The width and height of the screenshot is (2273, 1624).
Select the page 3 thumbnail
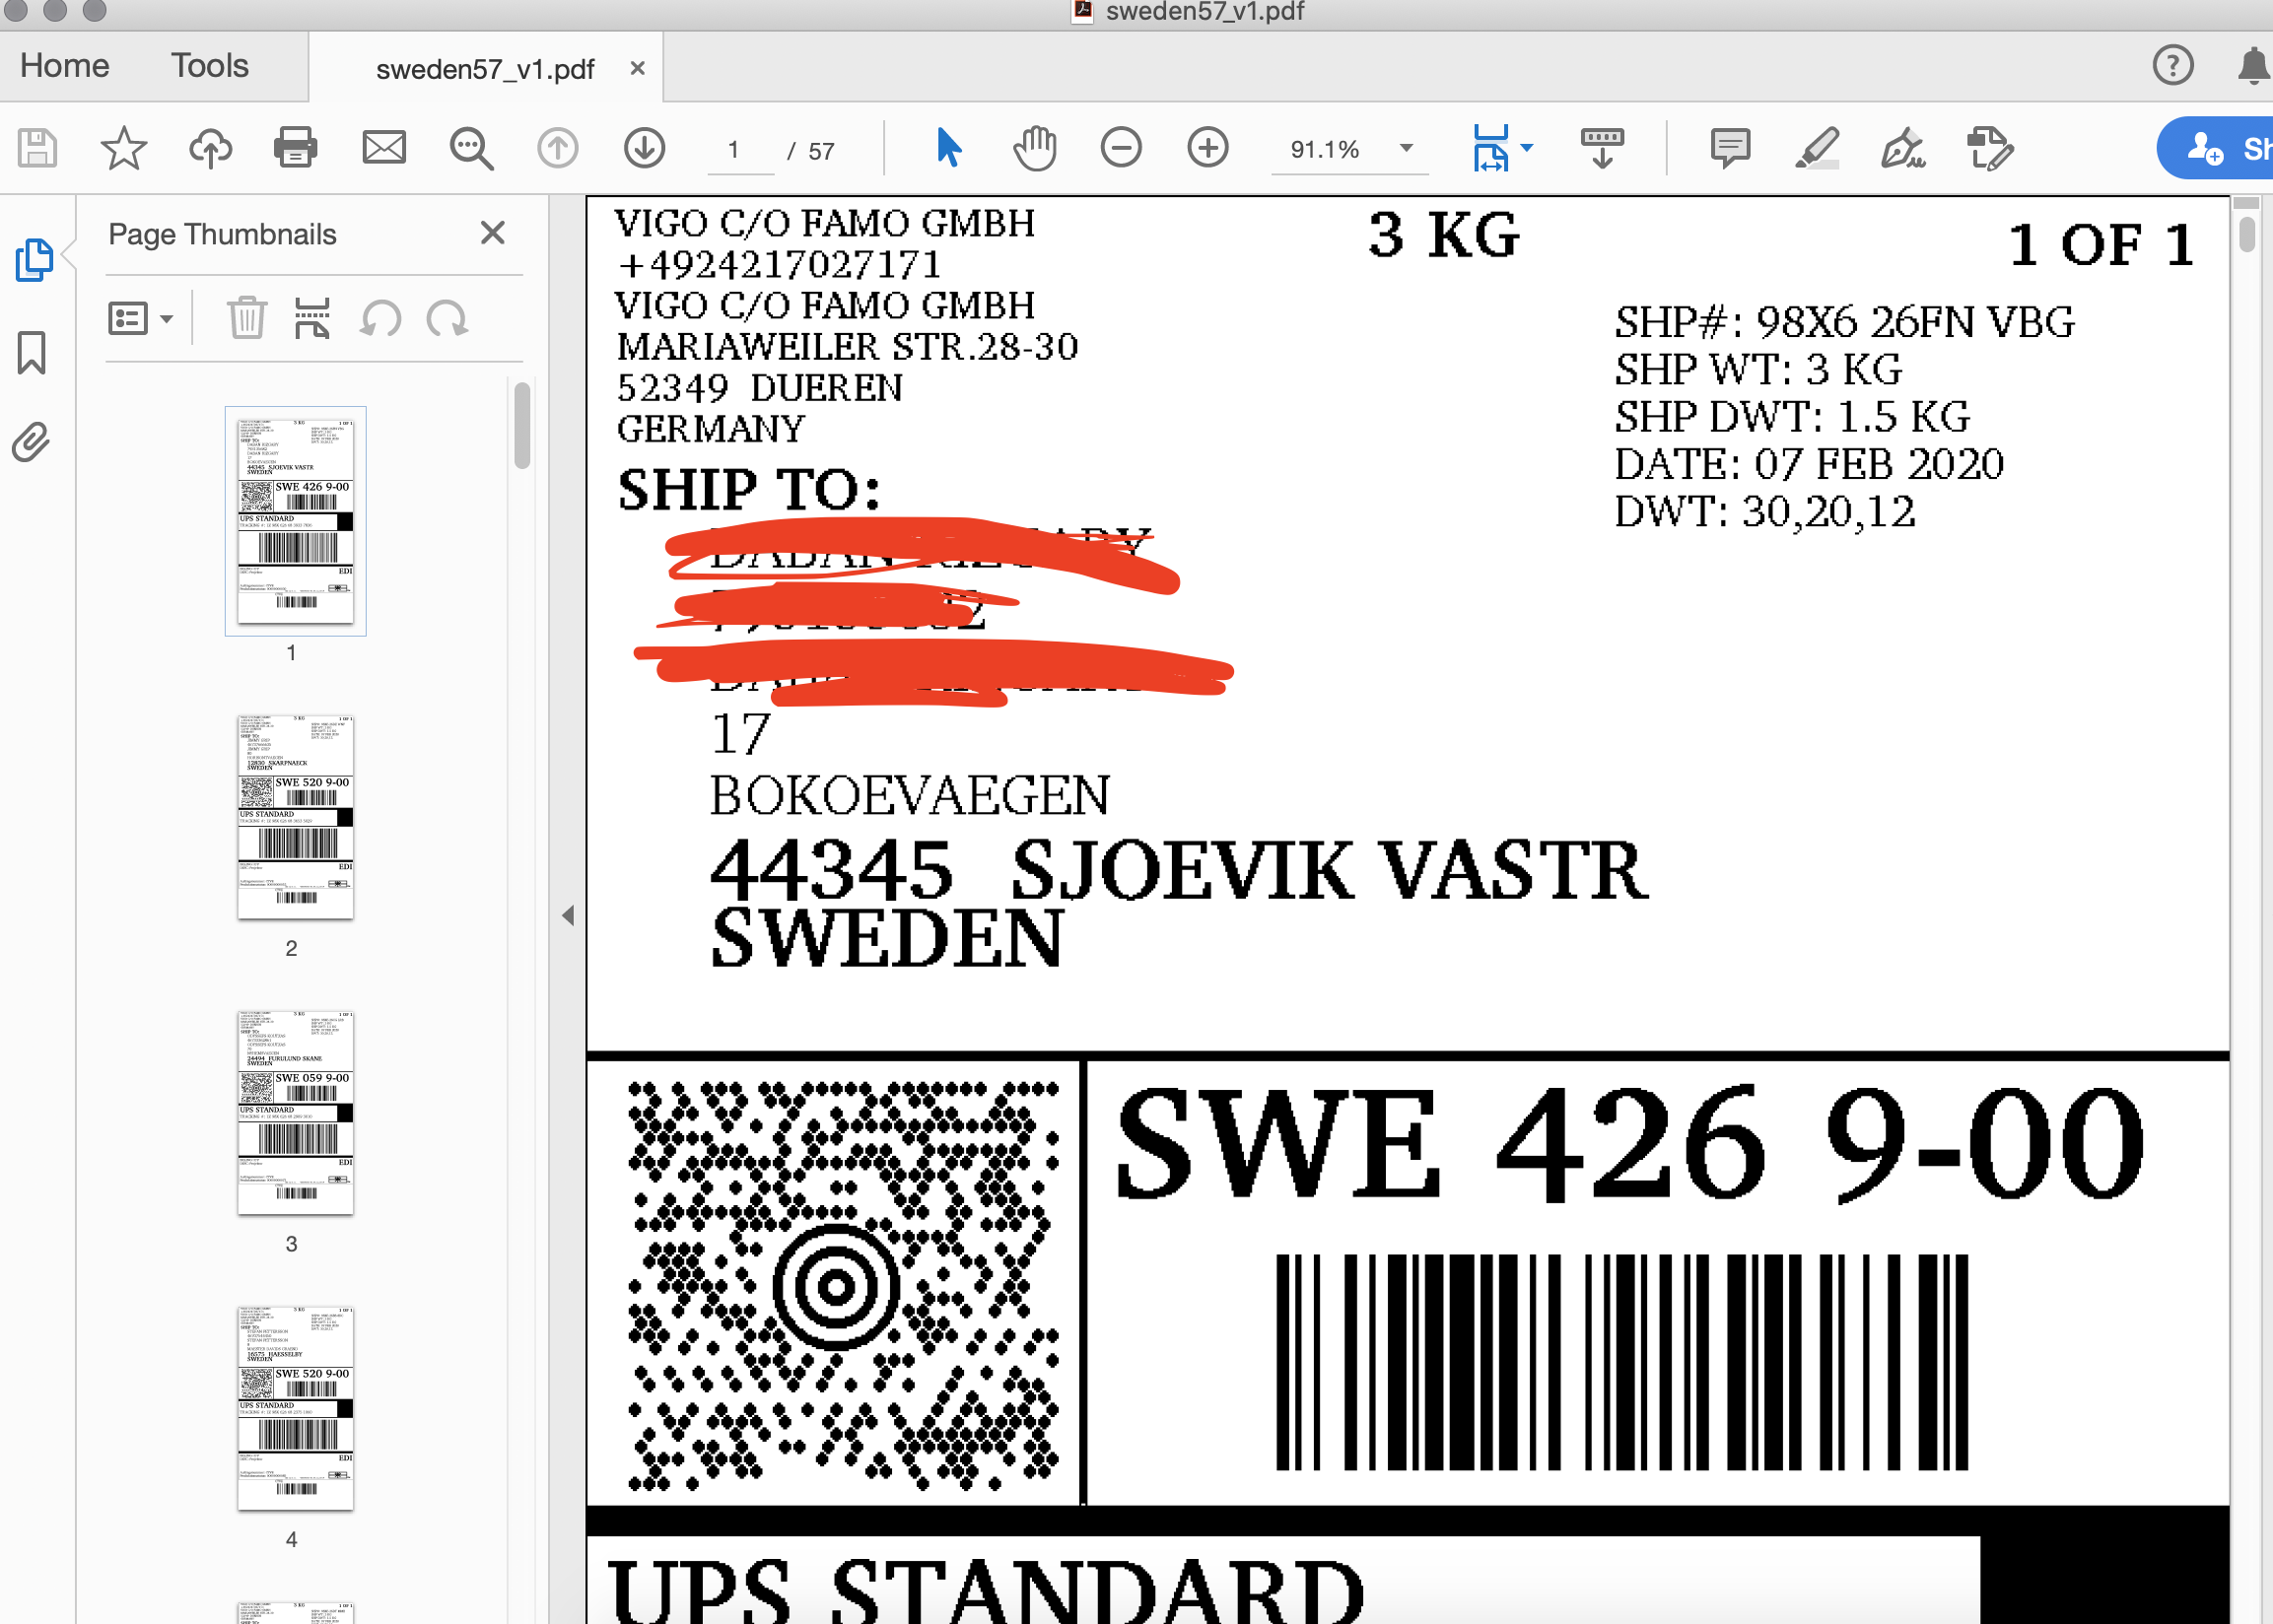pyautogui.click(x=296, y=1112)
